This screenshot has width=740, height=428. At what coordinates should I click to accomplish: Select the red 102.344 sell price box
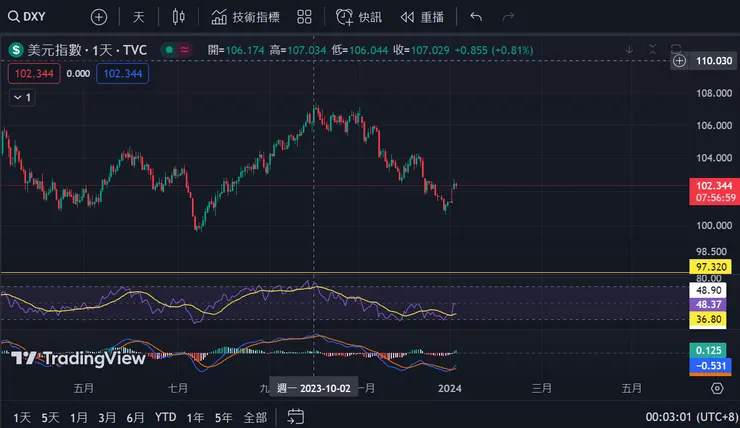click(x=34, y=74)
